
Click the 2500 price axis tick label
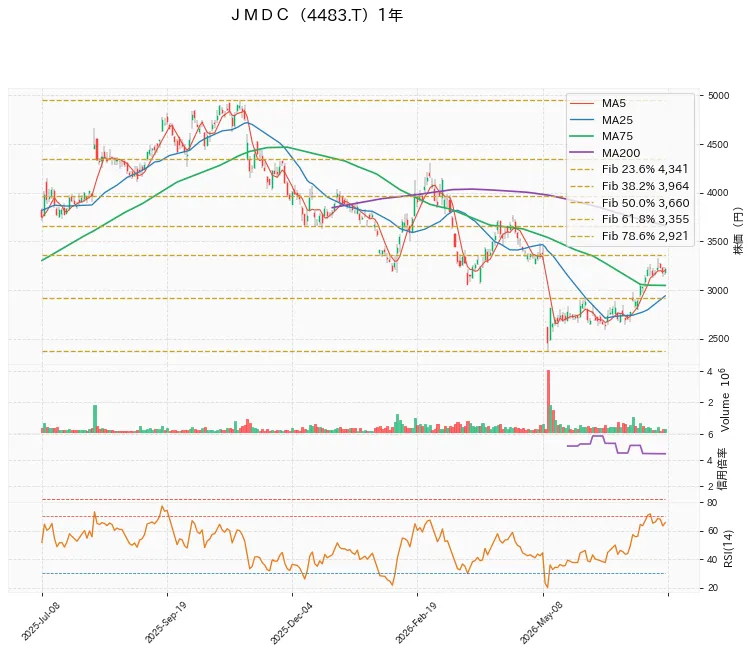point(718,339)
